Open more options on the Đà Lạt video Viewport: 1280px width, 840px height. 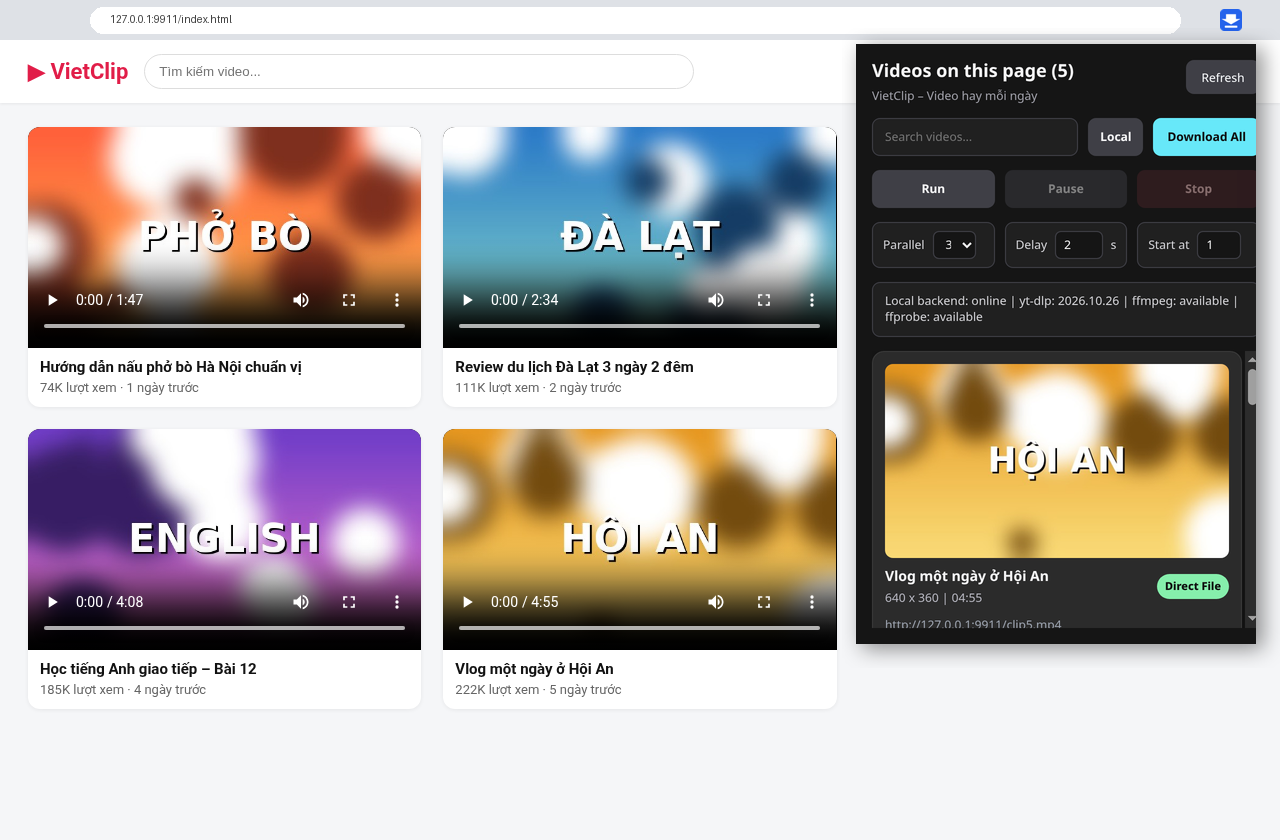click(812, 300)
